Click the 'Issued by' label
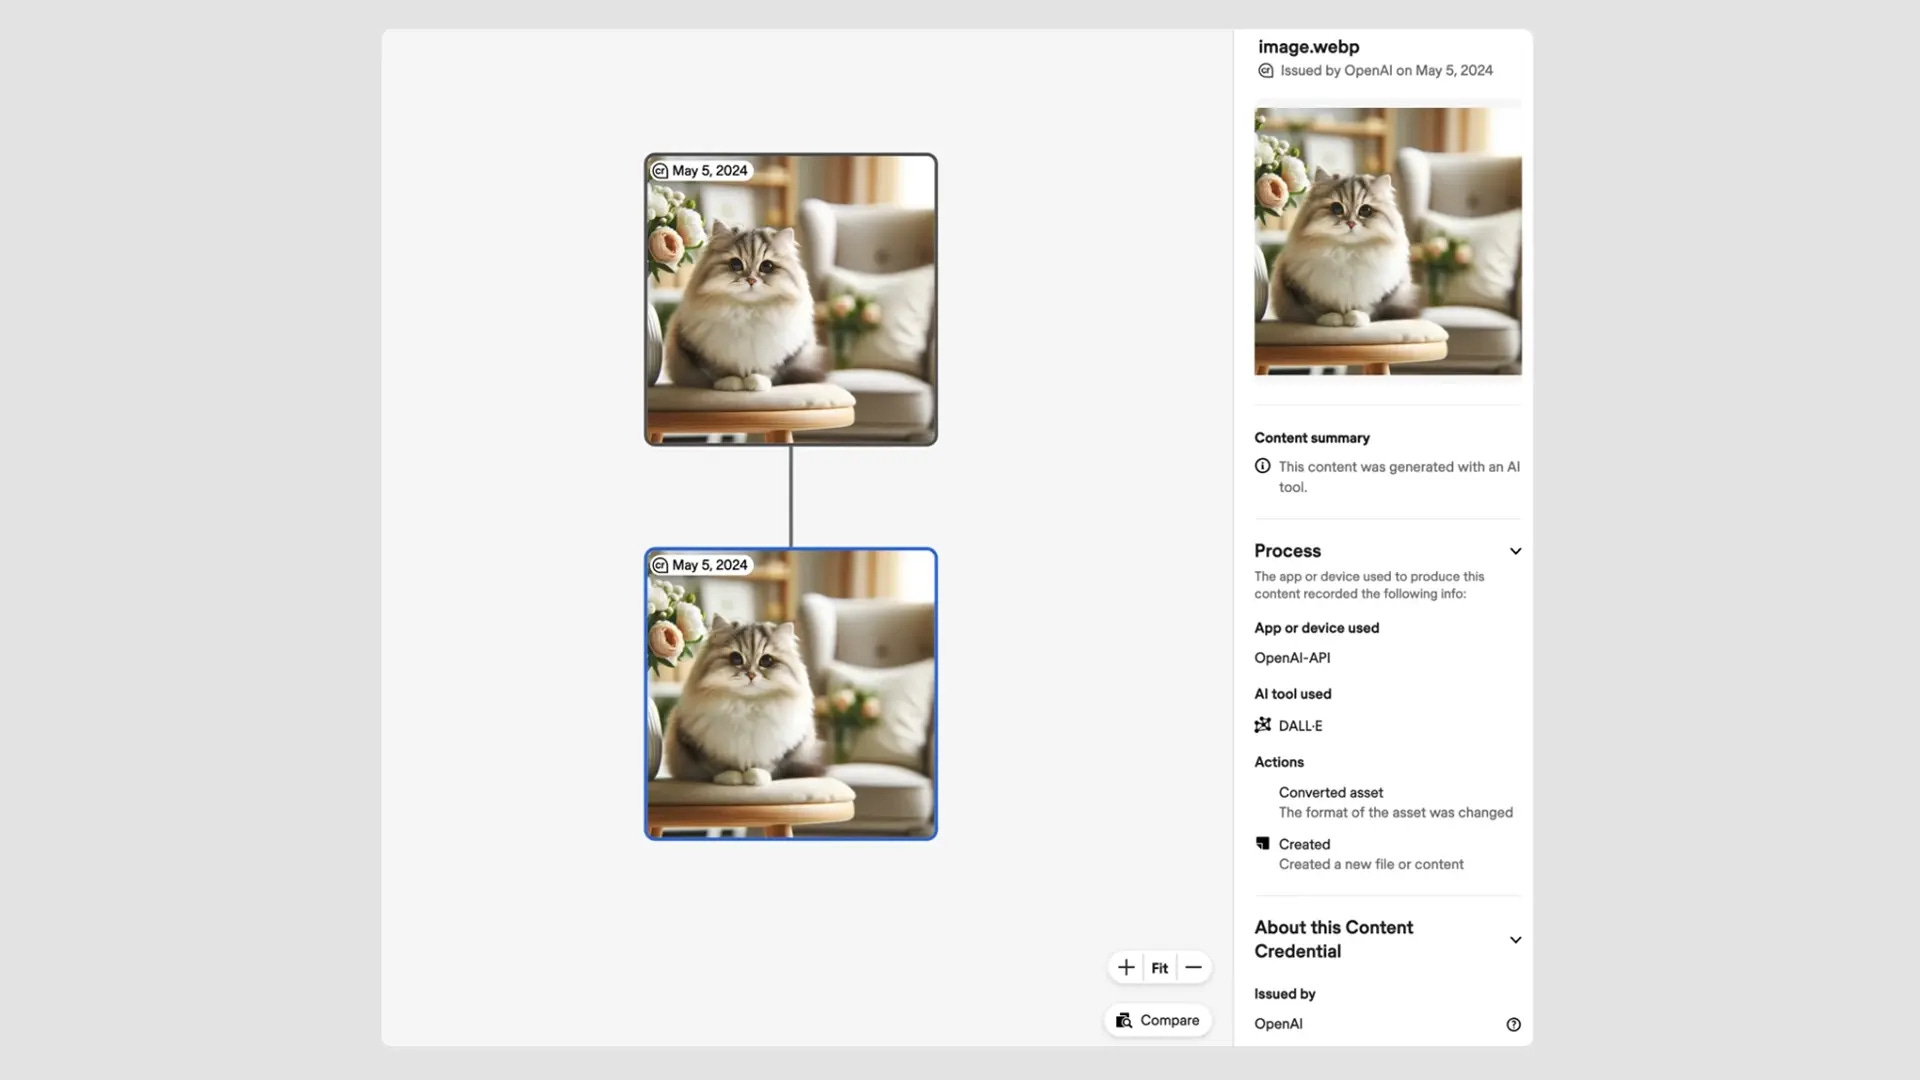Viewport: 1920px width, 1080px height. tap(1284, 994)
